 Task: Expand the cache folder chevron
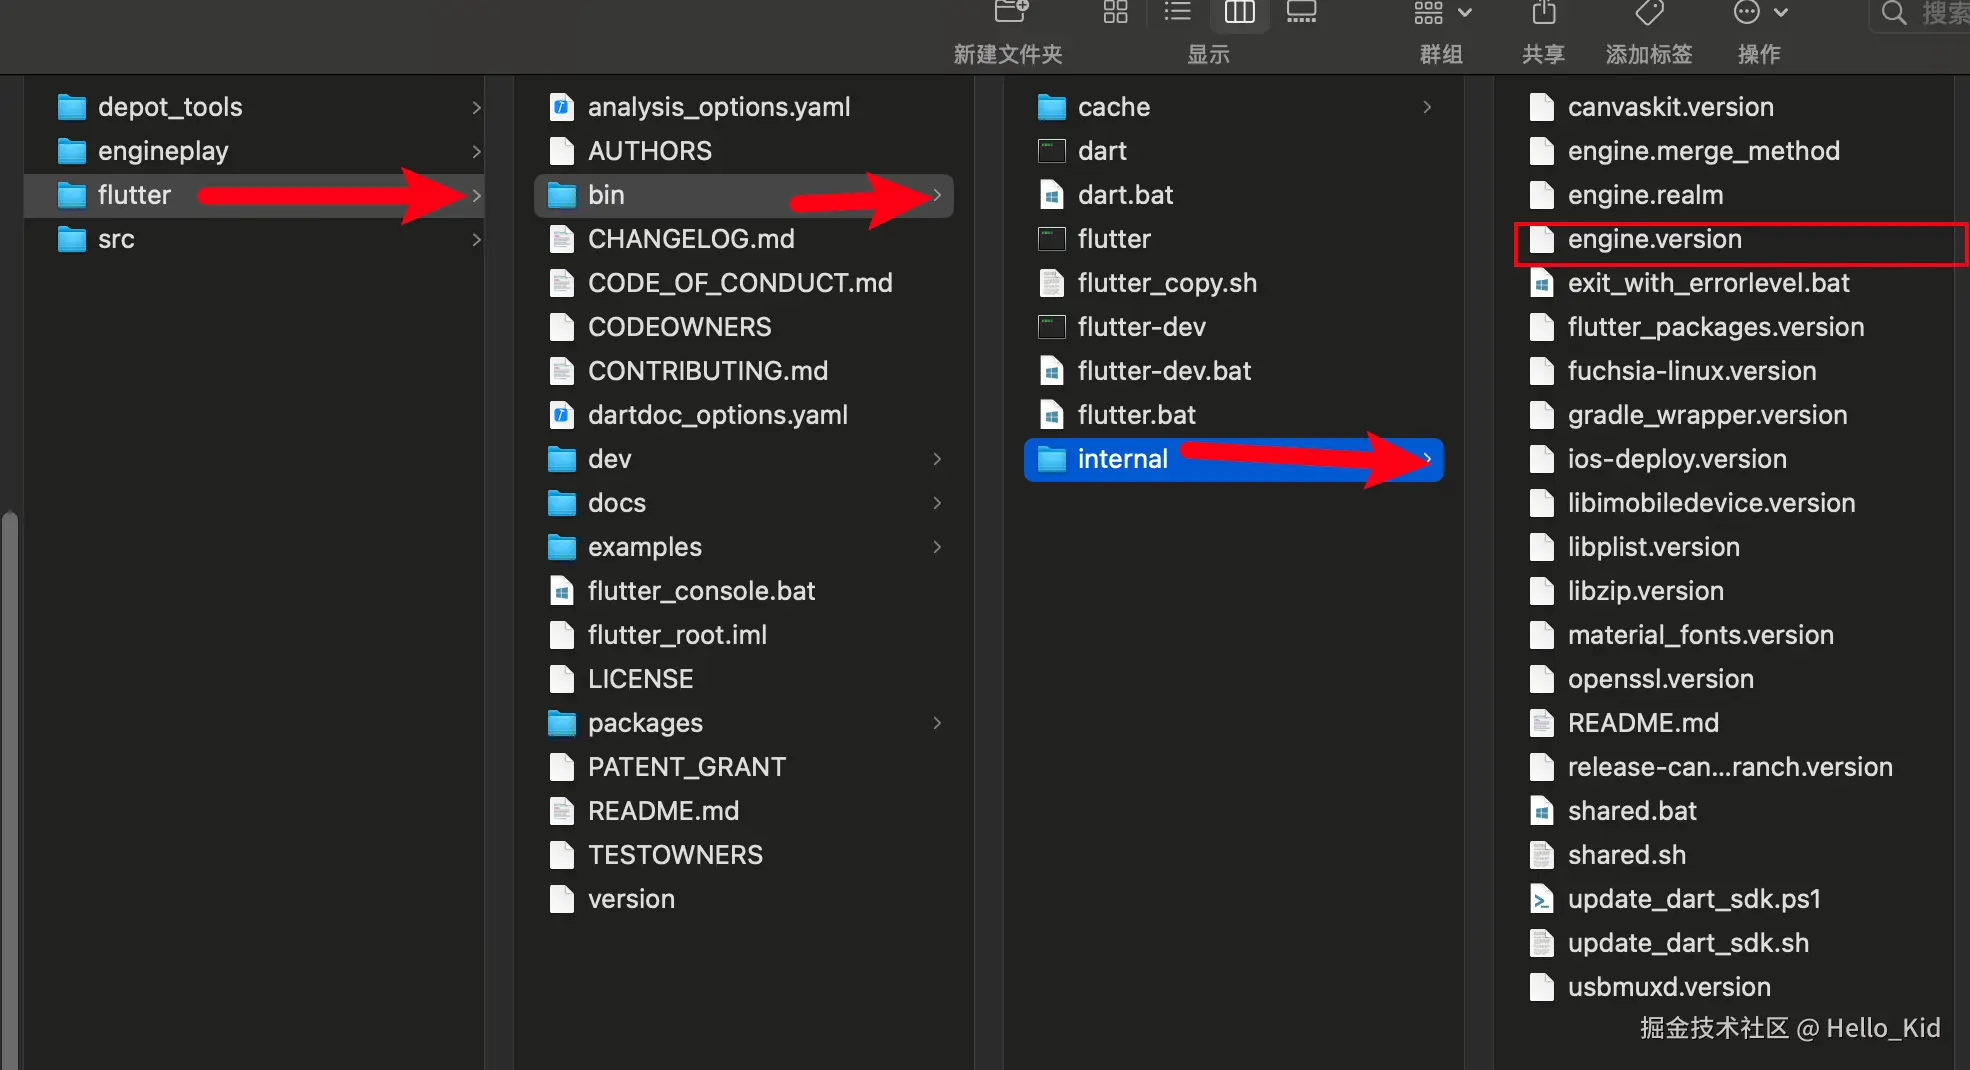click(1427, 107)
